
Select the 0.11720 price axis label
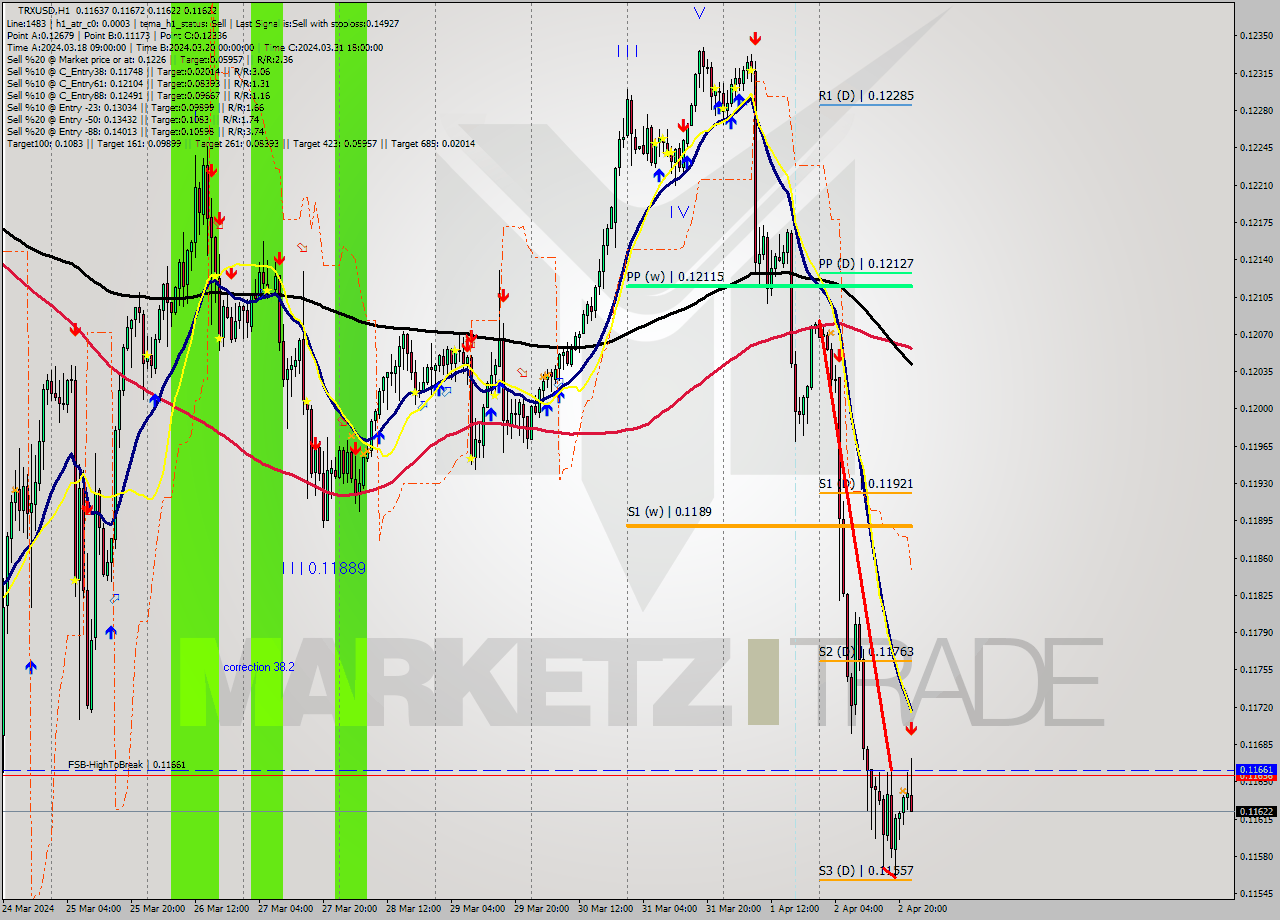1256,707
